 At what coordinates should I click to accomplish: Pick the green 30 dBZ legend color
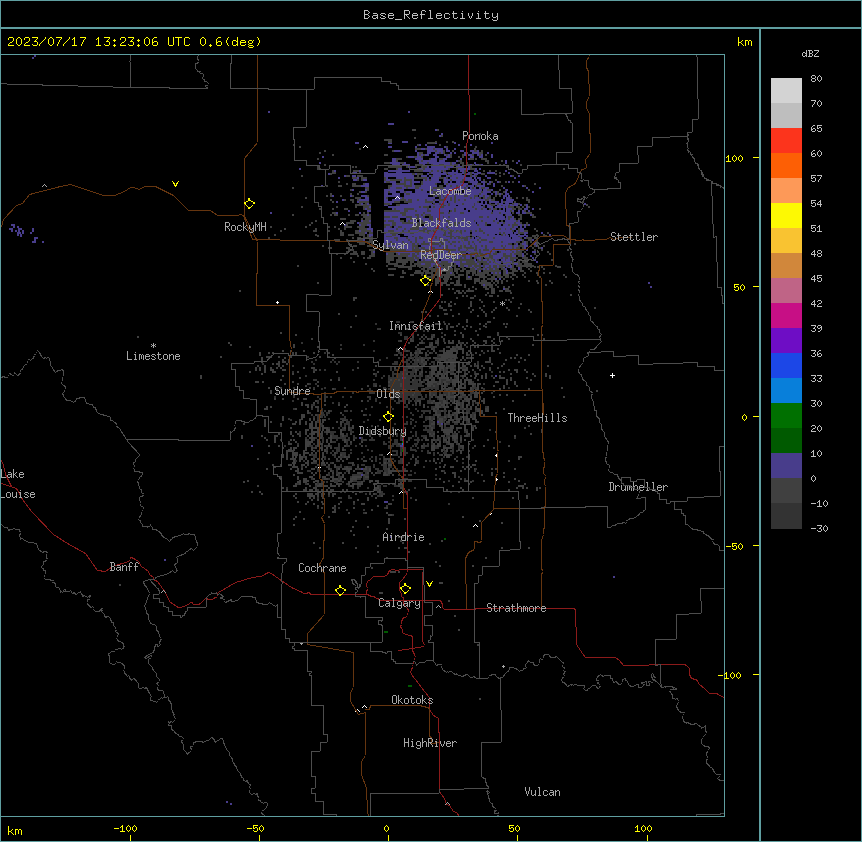786,416
